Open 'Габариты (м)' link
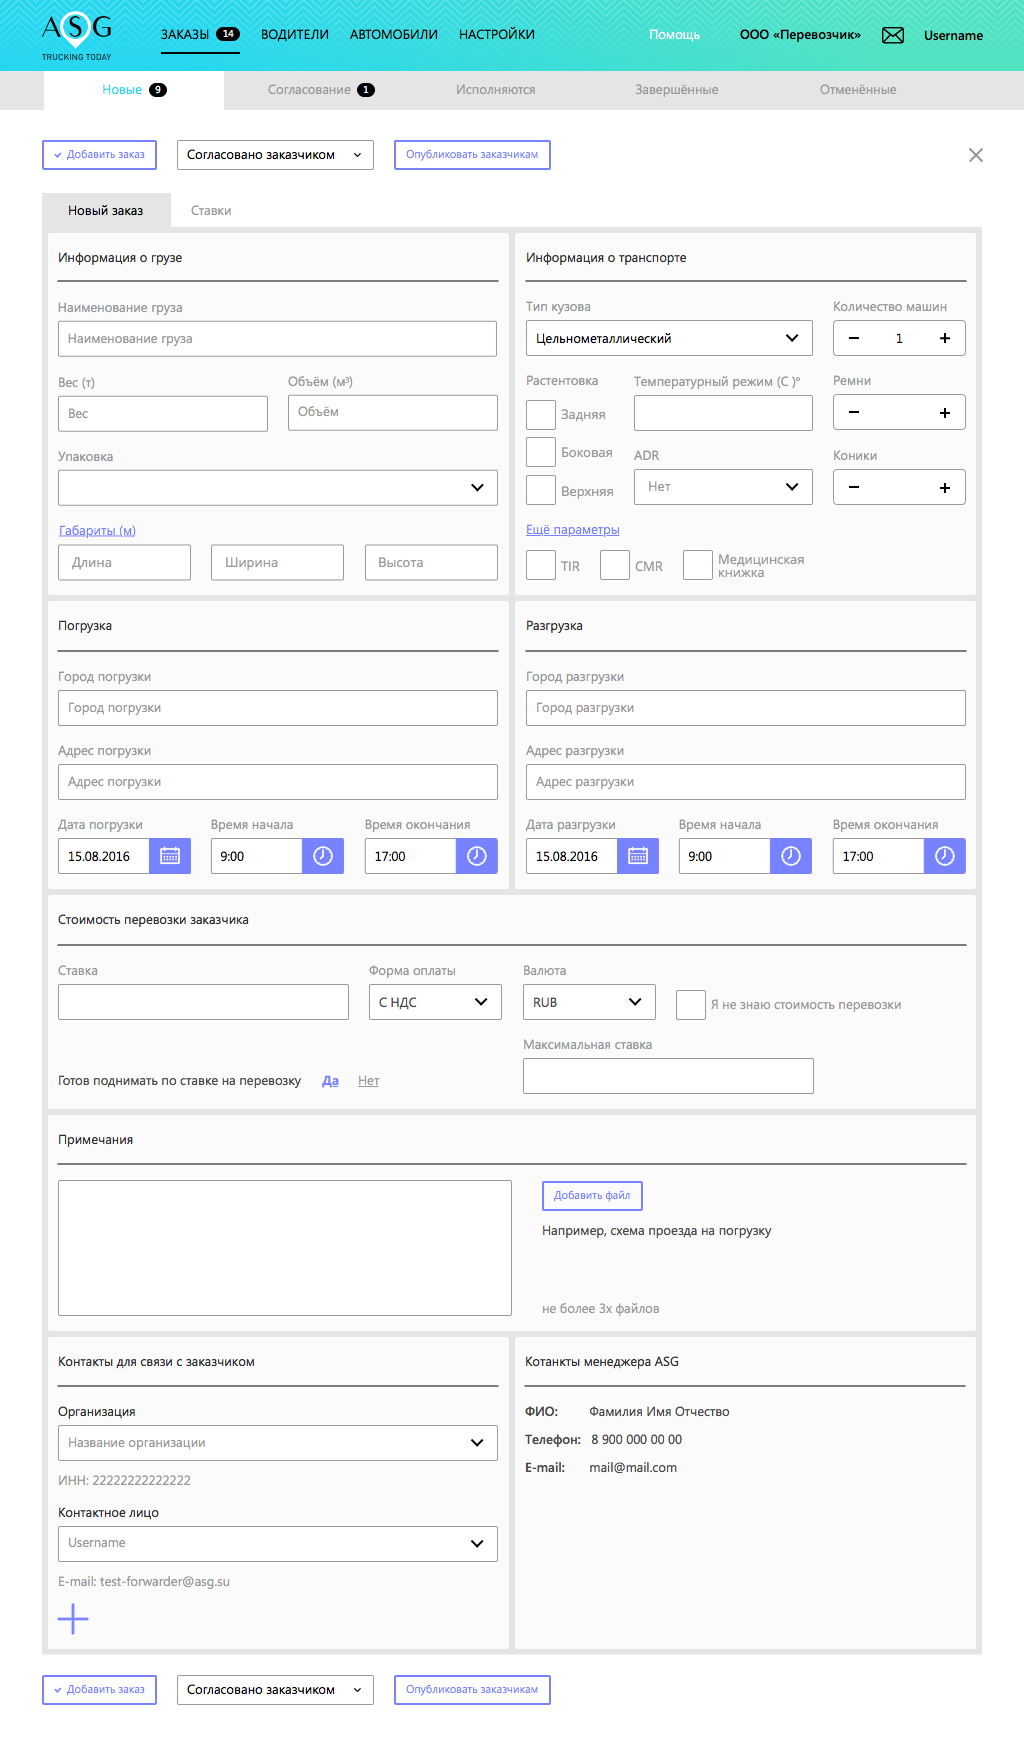Viewport: 1024px width, 1744px height. (x=97, y=531)
